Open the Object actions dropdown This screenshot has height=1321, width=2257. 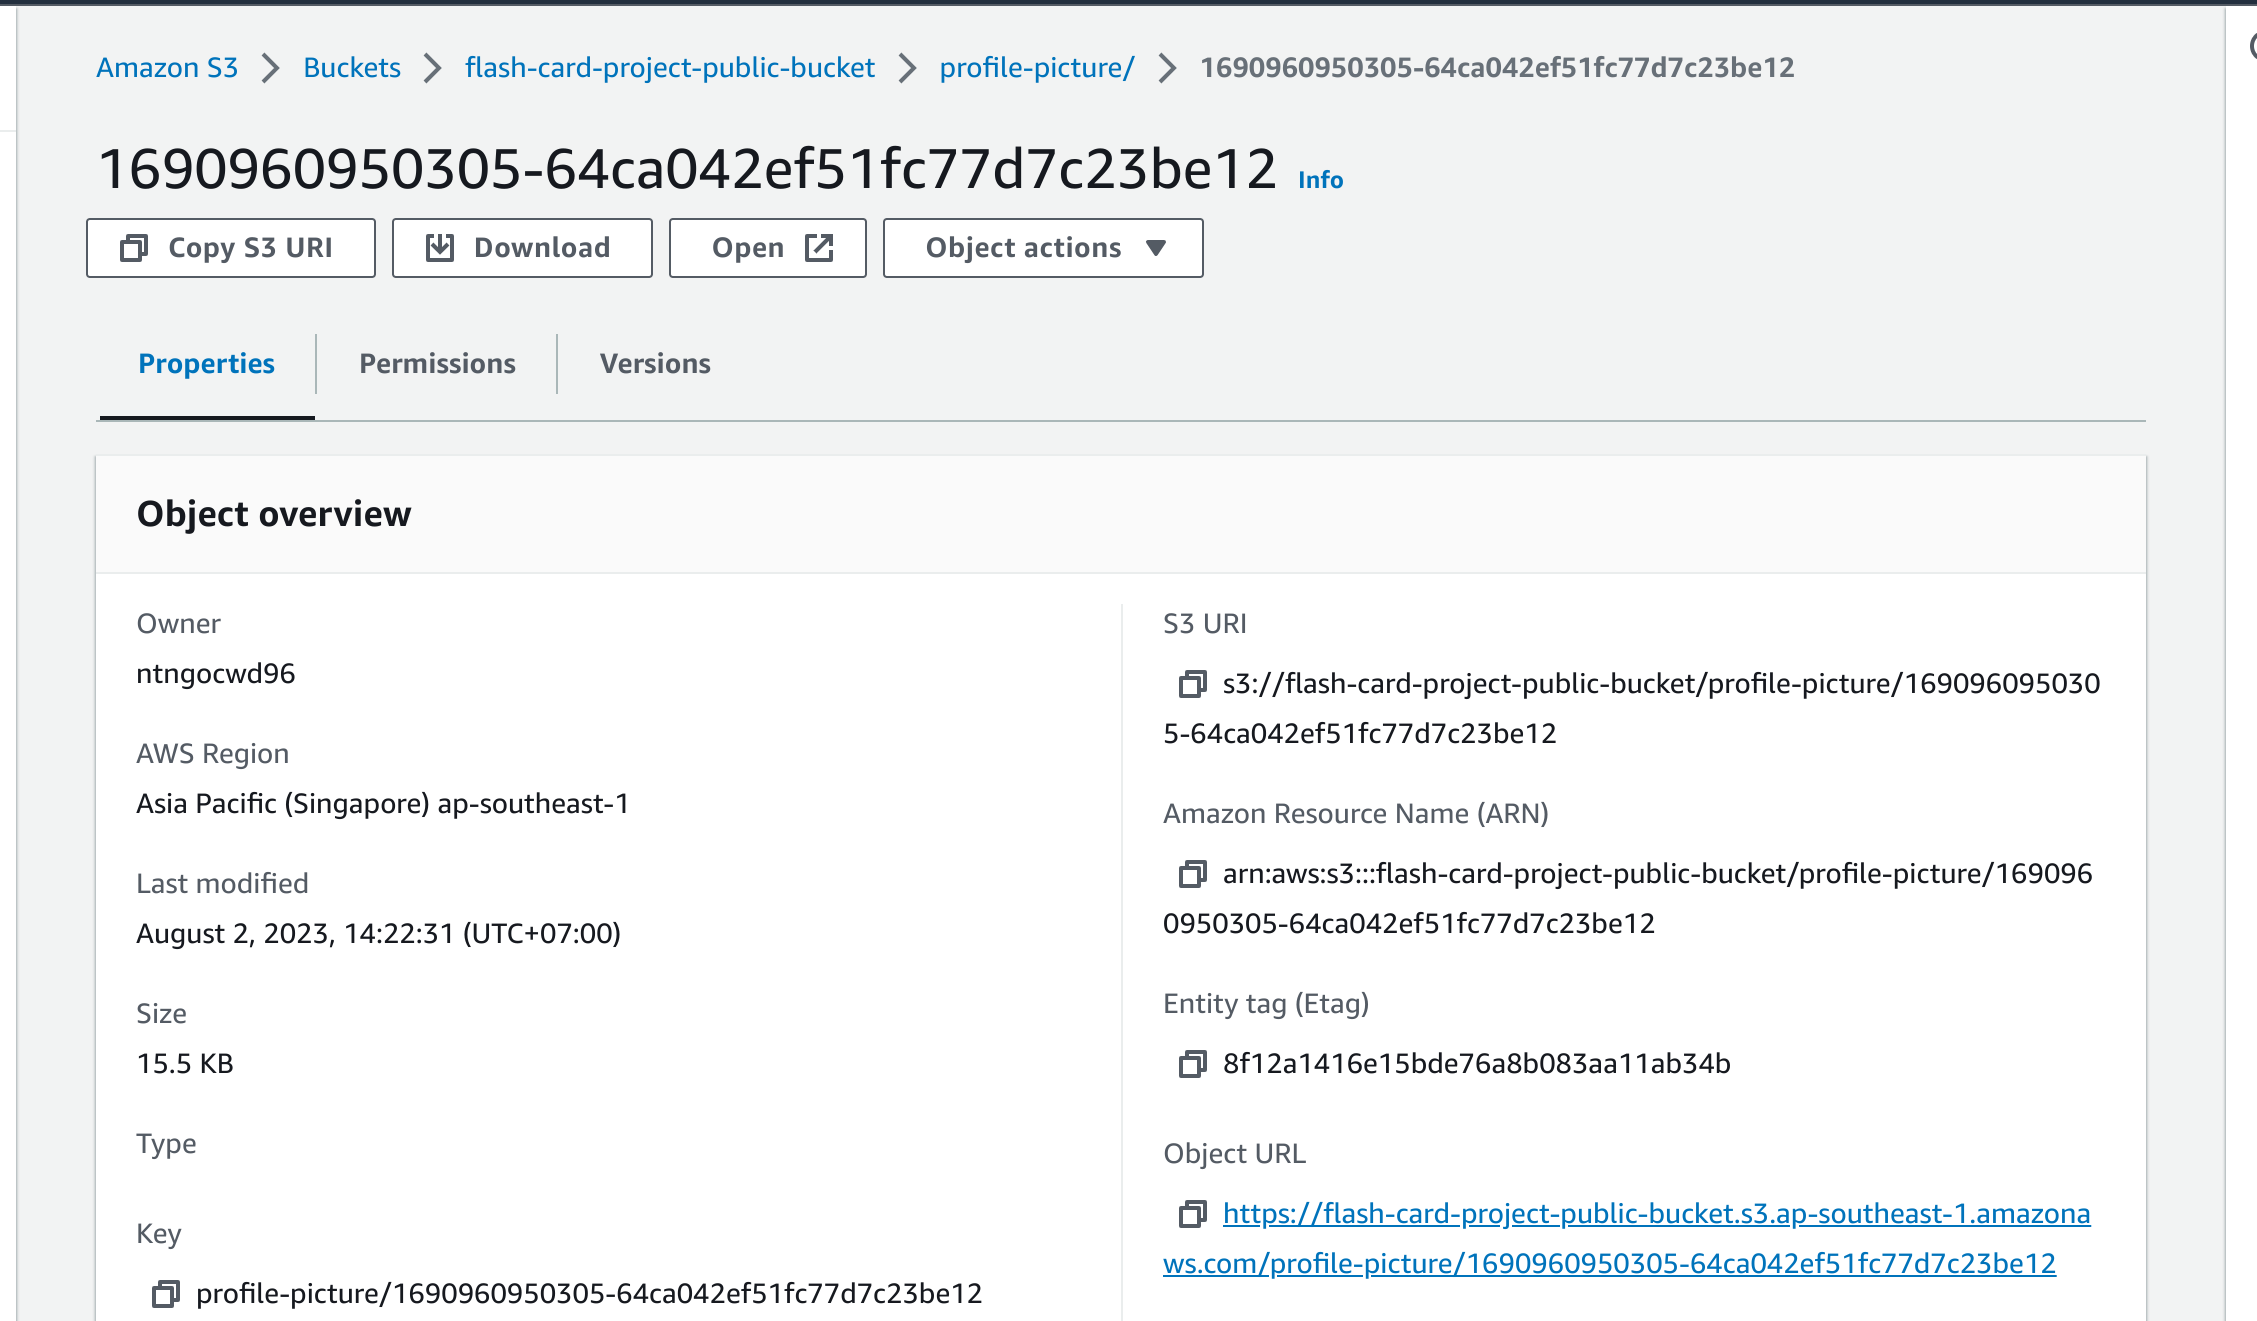1041,247
